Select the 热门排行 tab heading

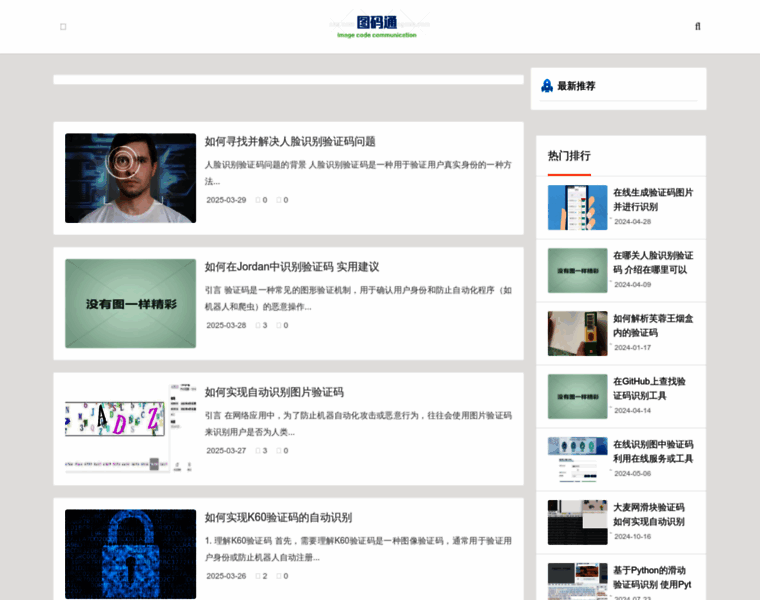click(569, 156)
